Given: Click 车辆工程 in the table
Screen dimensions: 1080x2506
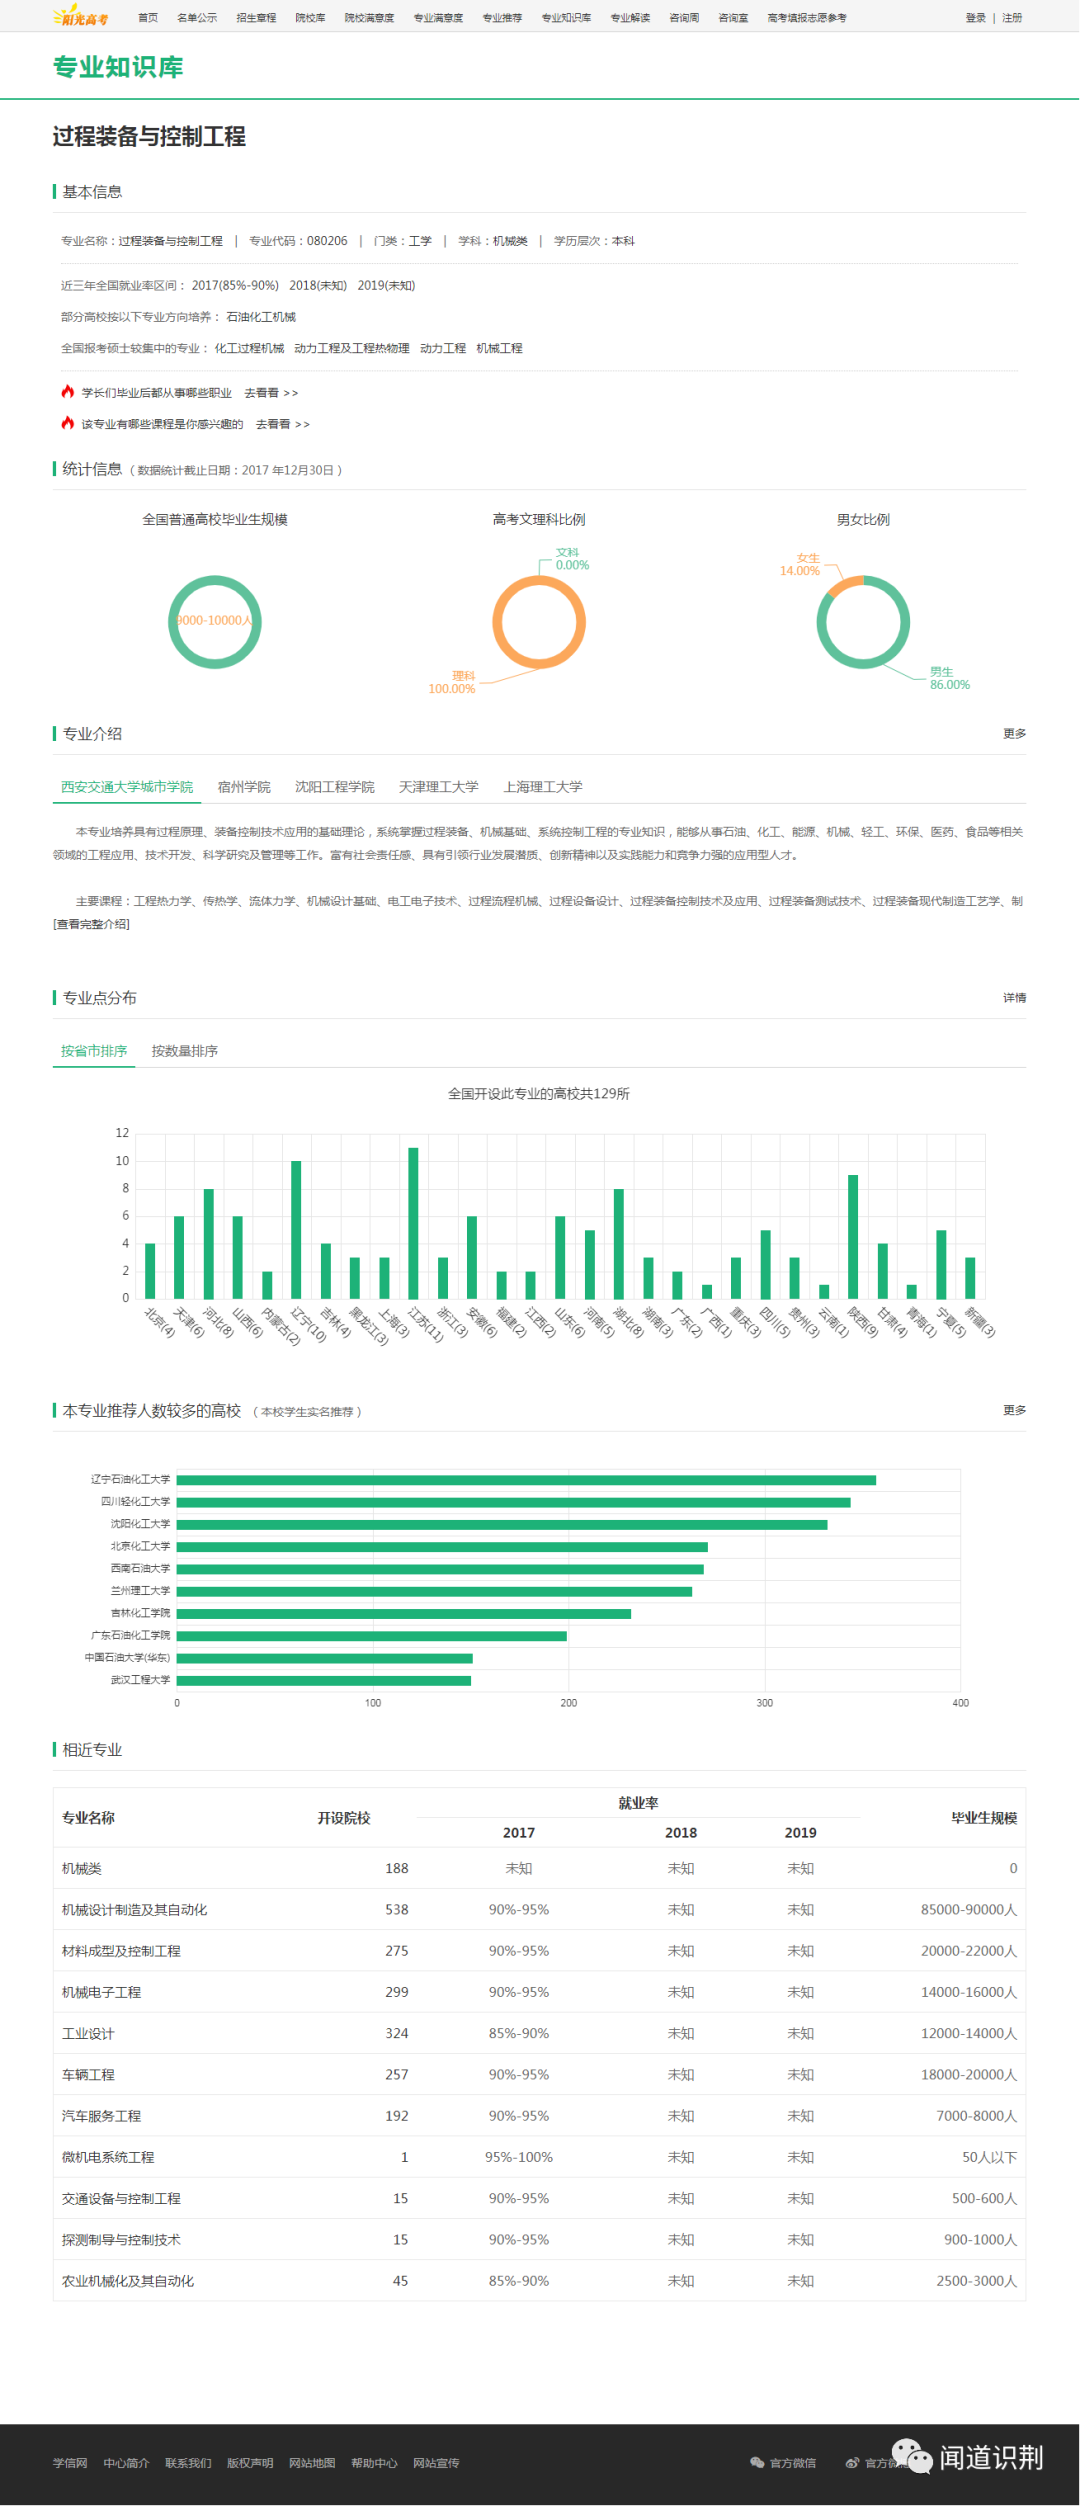Looking at the screenshot, I should (x=88, y=2075).
